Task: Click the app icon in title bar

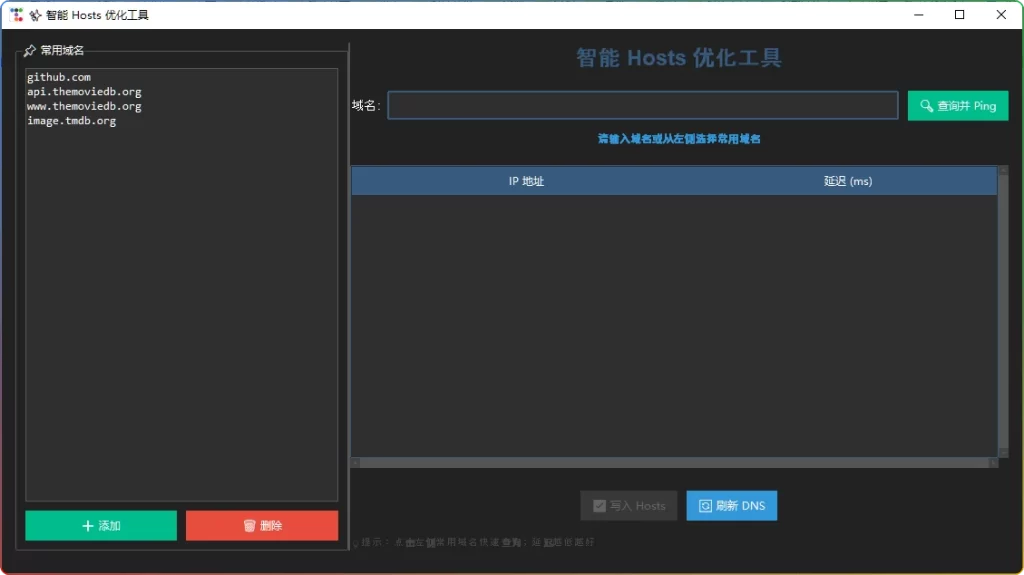Action: tap(16, 14)
